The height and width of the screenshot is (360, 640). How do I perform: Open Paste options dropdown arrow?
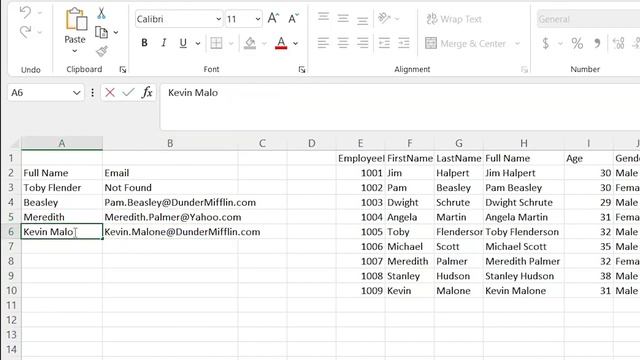coord(75,51)
